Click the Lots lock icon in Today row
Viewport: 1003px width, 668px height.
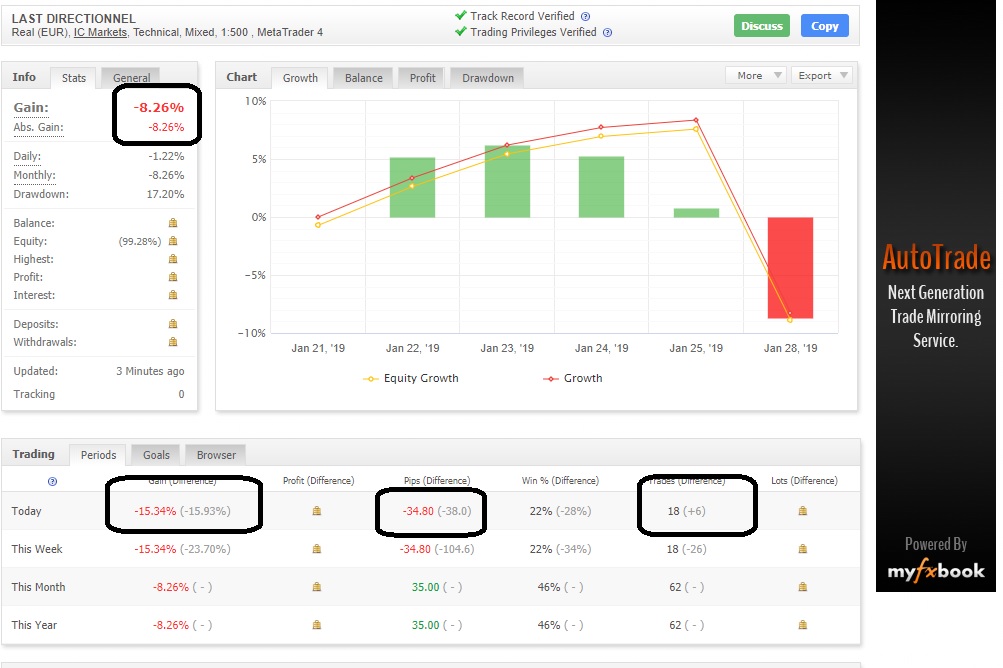(x=803, y=511)
